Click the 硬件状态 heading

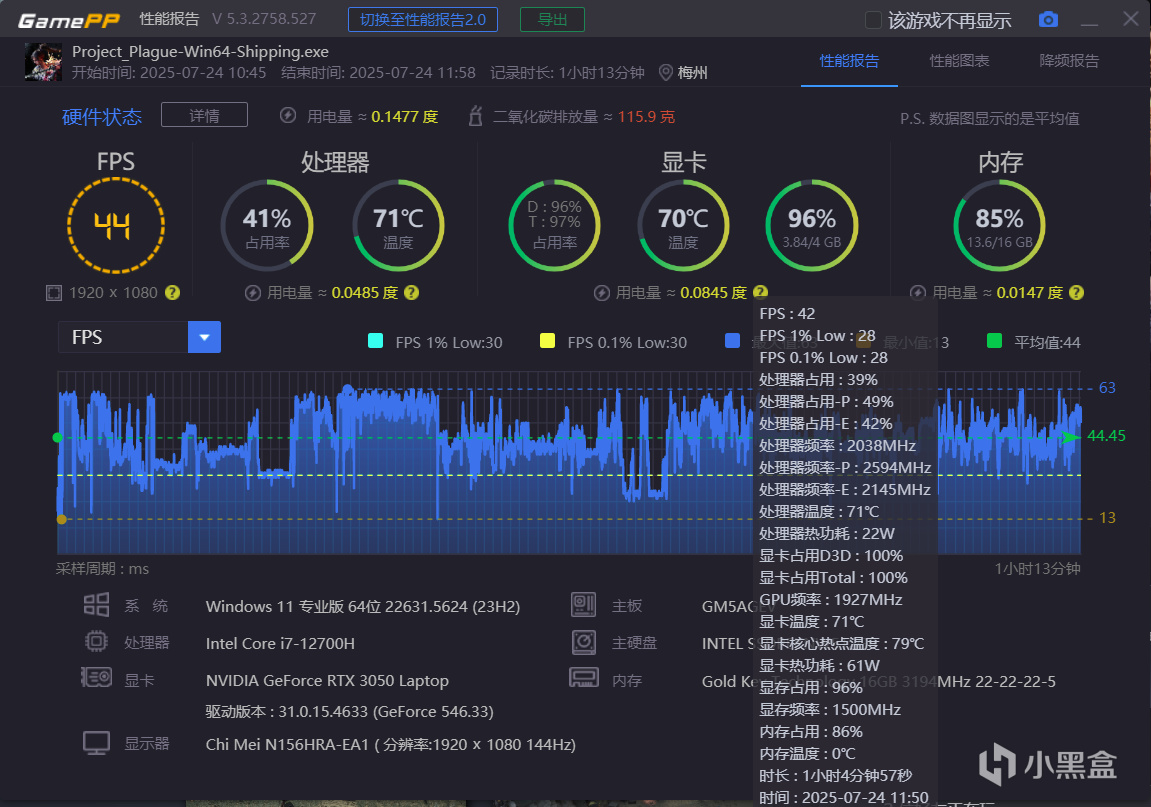pyautogui.click(x=102, y=117)
